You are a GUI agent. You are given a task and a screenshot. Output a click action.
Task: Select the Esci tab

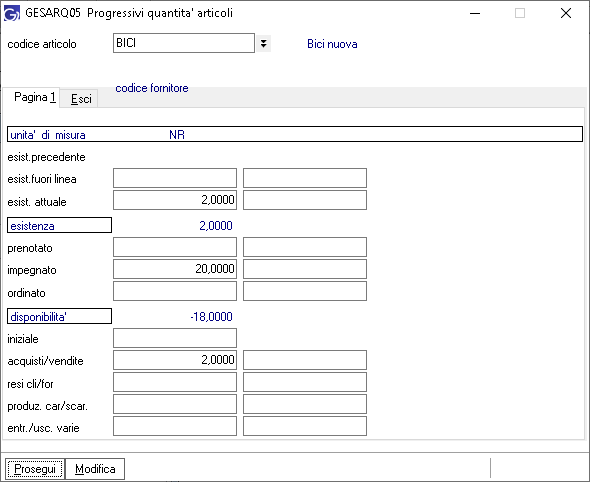tap(81, 99)
